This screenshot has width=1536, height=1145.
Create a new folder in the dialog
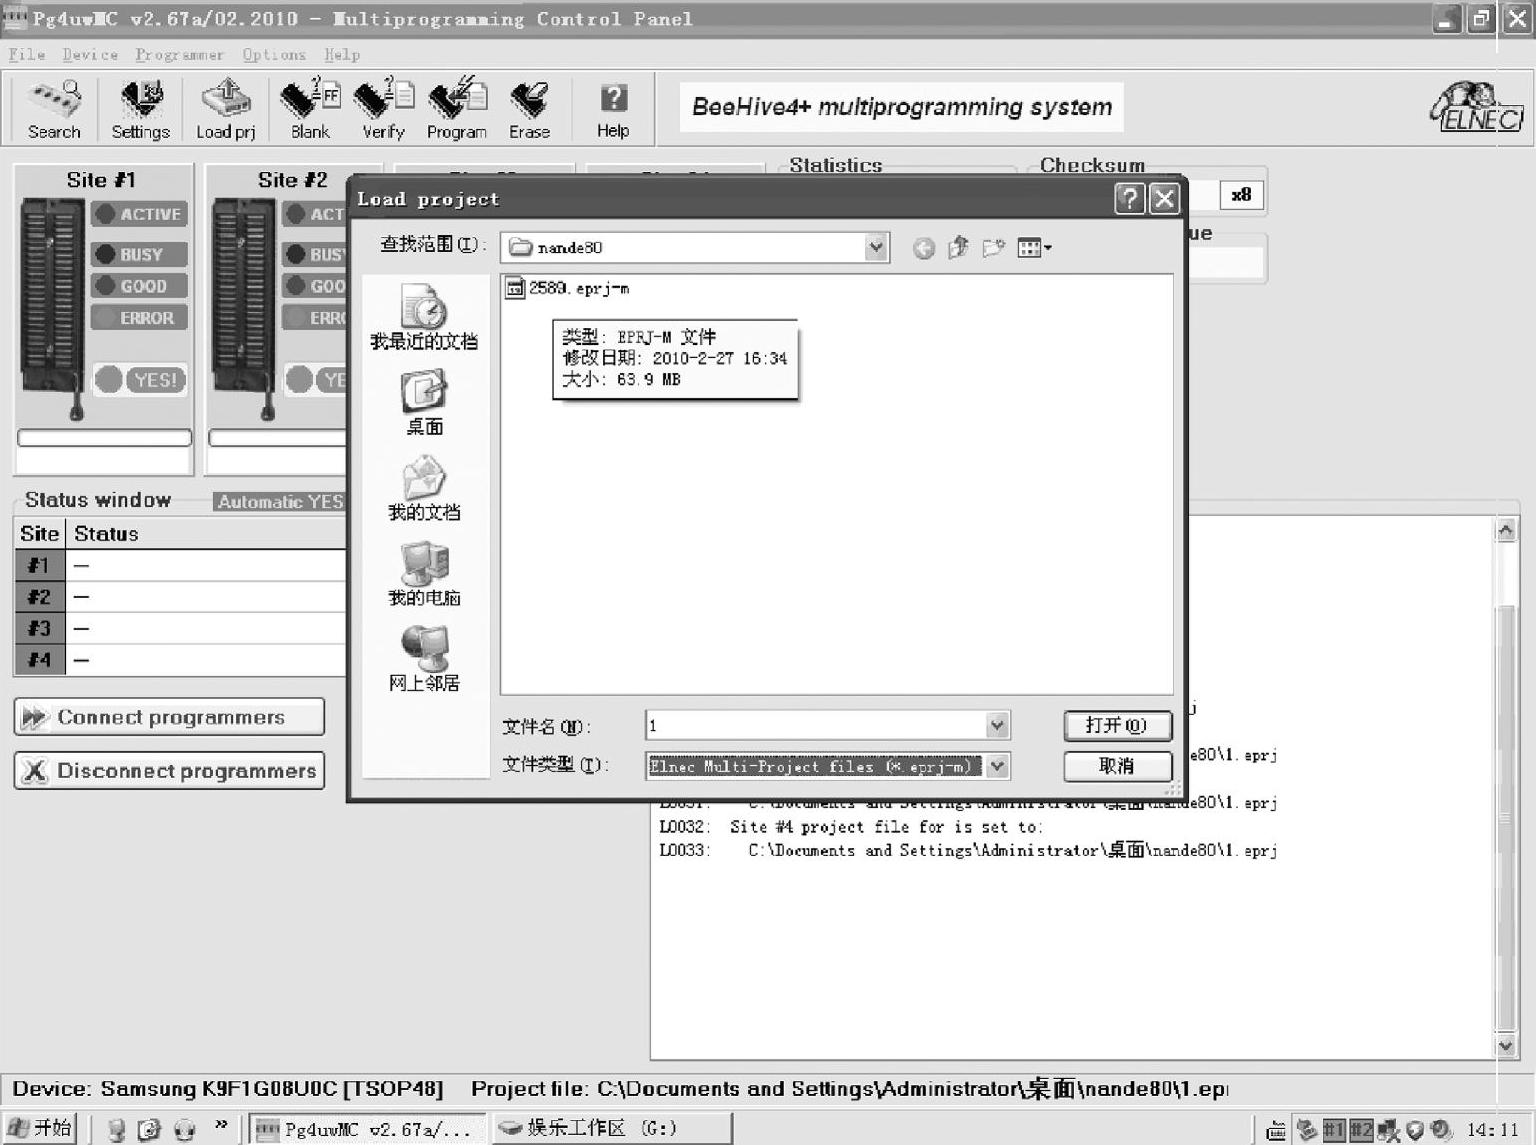(993, 247)
